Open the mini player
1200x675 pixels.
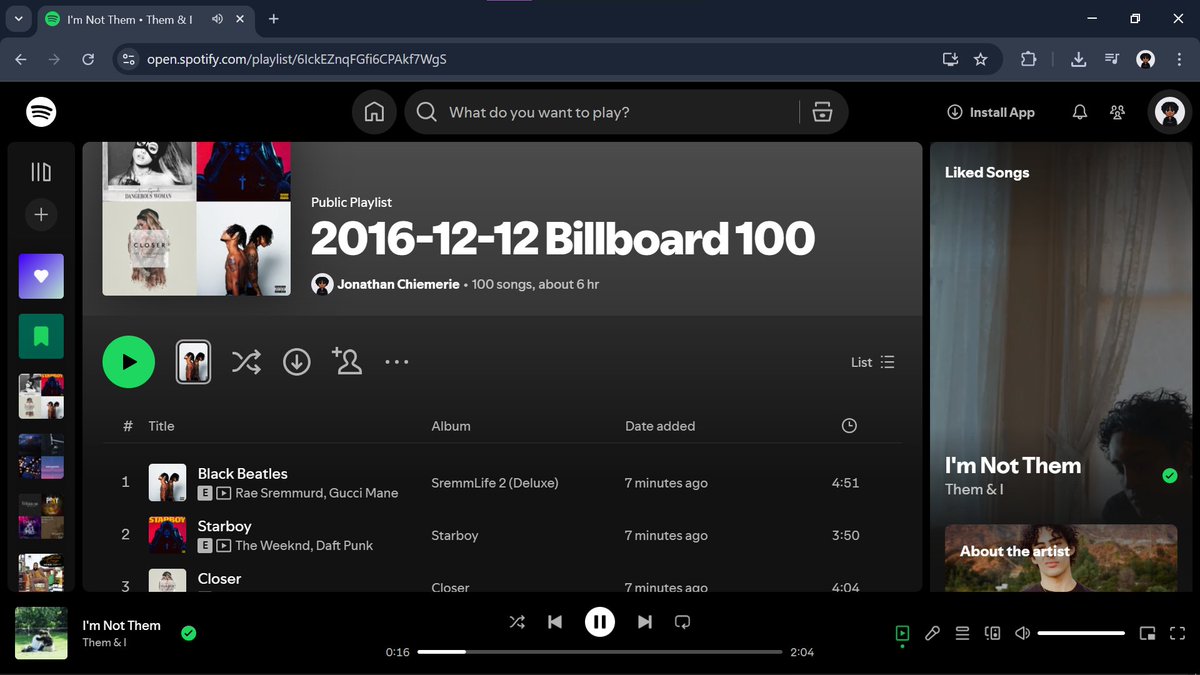[x=1148, y=633]
